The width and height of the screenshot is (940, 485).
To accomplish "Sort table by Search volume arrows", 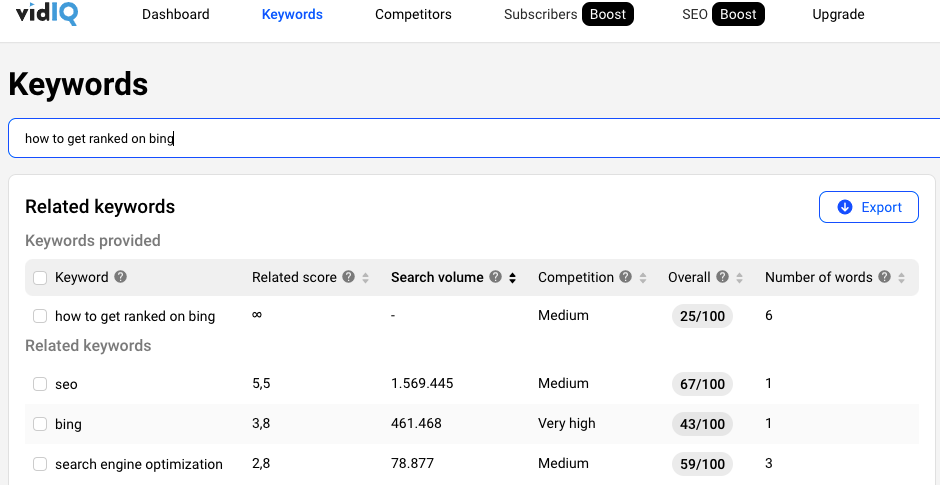I will pyautogui.click(x=513, y=278).
